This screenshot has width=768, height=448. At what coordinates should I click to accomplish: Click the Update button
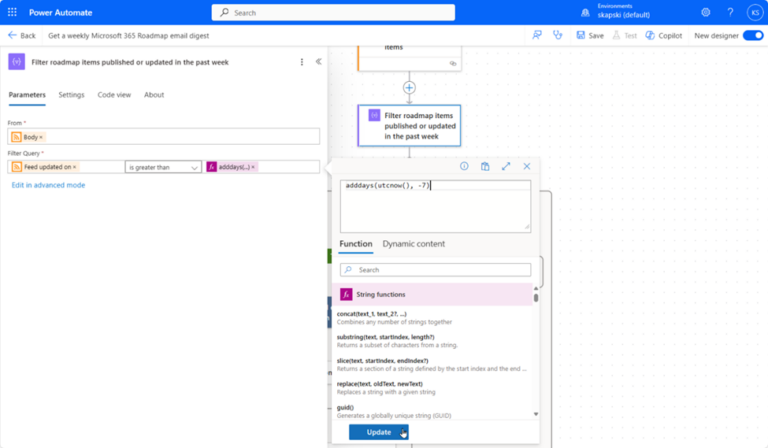tap(379, 432)
